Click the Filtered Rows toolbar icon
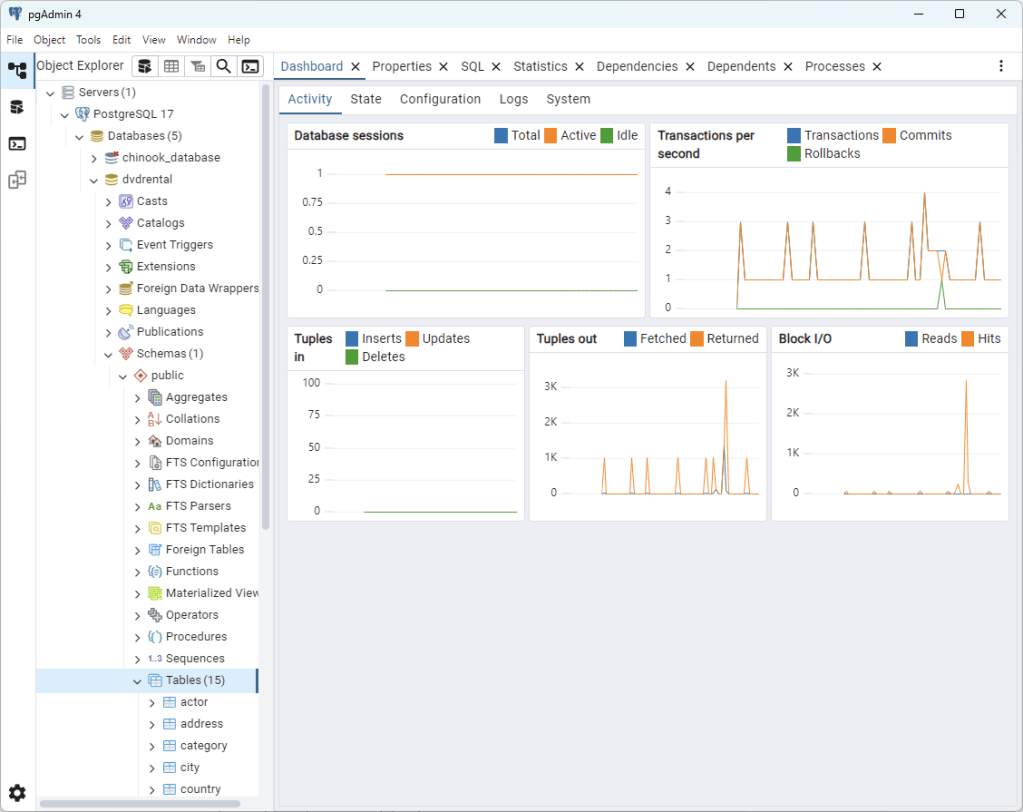This screenshot has height=812, width=1023. coord(198,66)
